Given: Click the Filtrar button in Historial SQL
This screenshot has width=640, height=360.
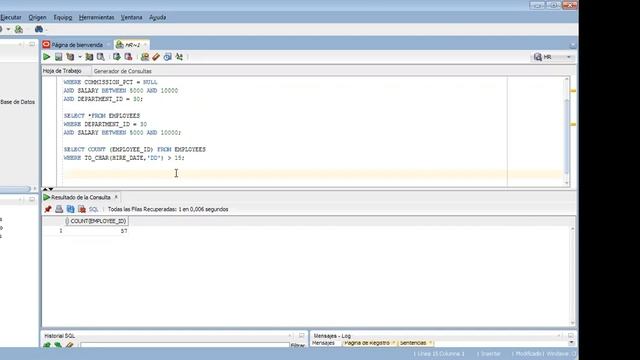Looking at the screenshot, I should 298,345.
